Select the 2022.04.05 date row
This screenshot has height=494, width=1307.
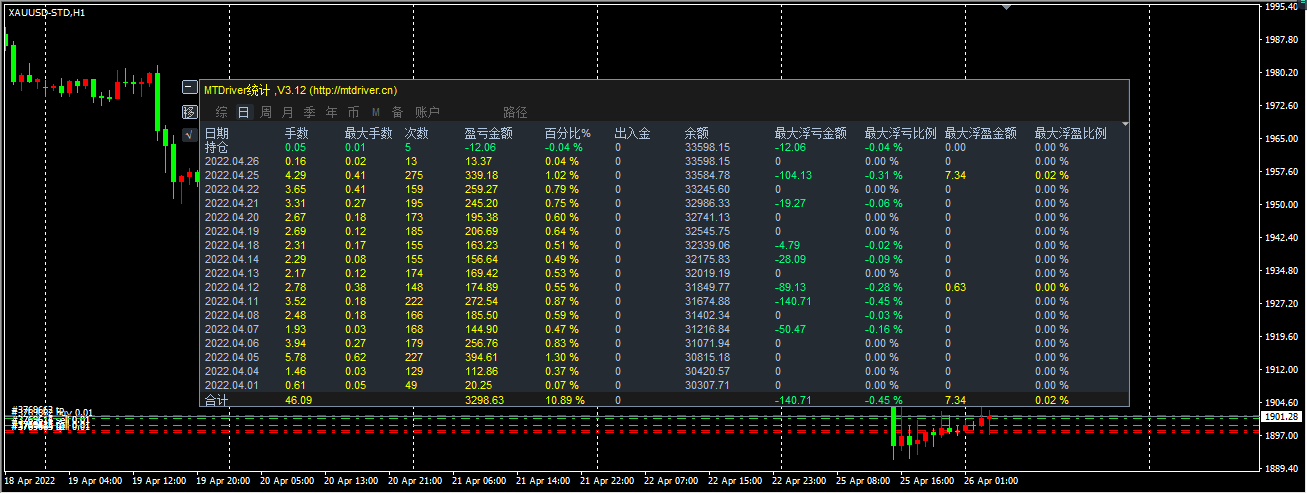pyautogui.click(x=231, y=357)
